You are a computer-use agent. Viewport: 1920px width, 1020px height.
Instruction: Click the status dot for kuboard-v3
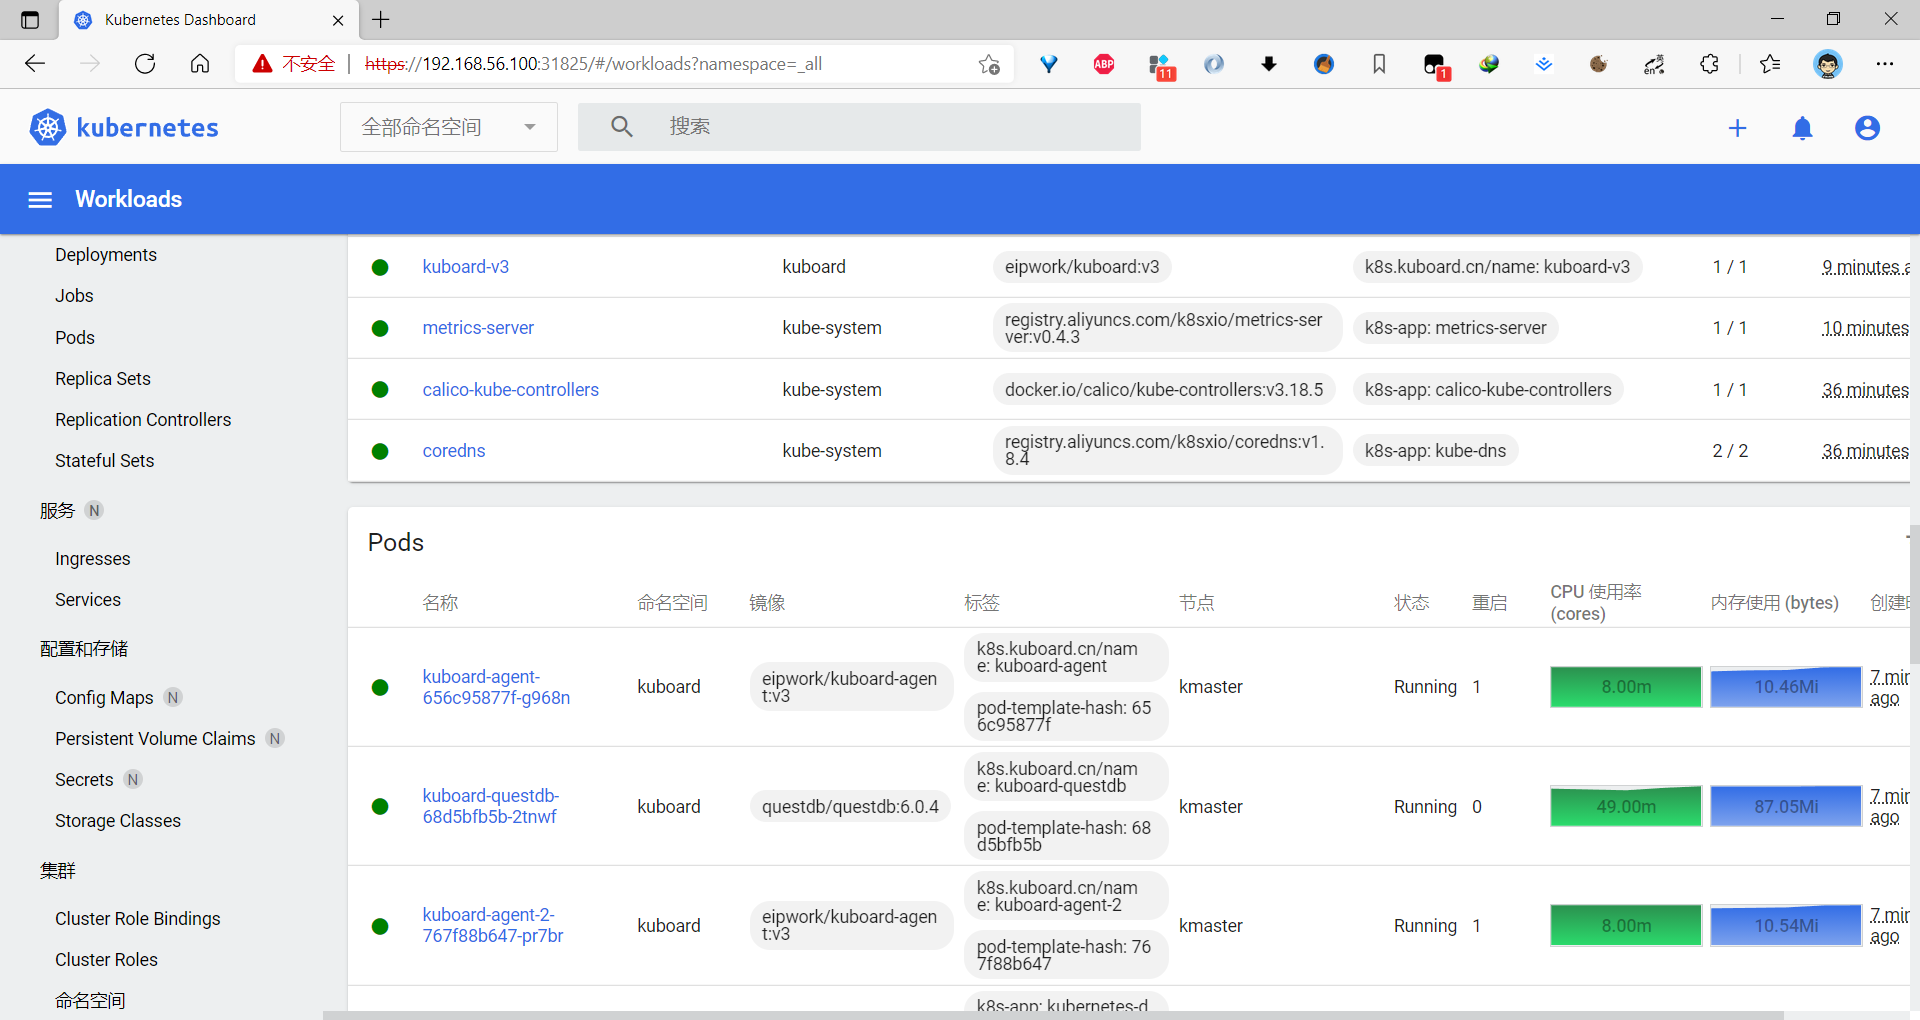pyautogui.click(x=380, y=267)
